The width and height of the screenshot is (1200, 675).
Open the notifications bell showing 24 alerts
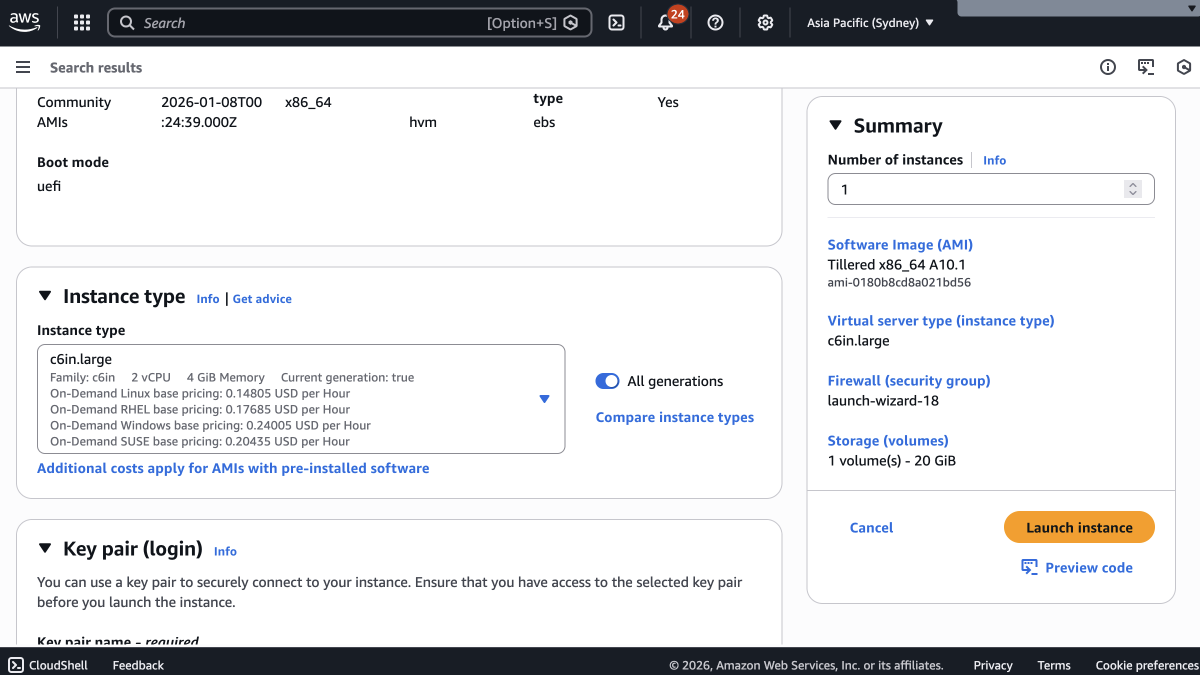[665, 22]
